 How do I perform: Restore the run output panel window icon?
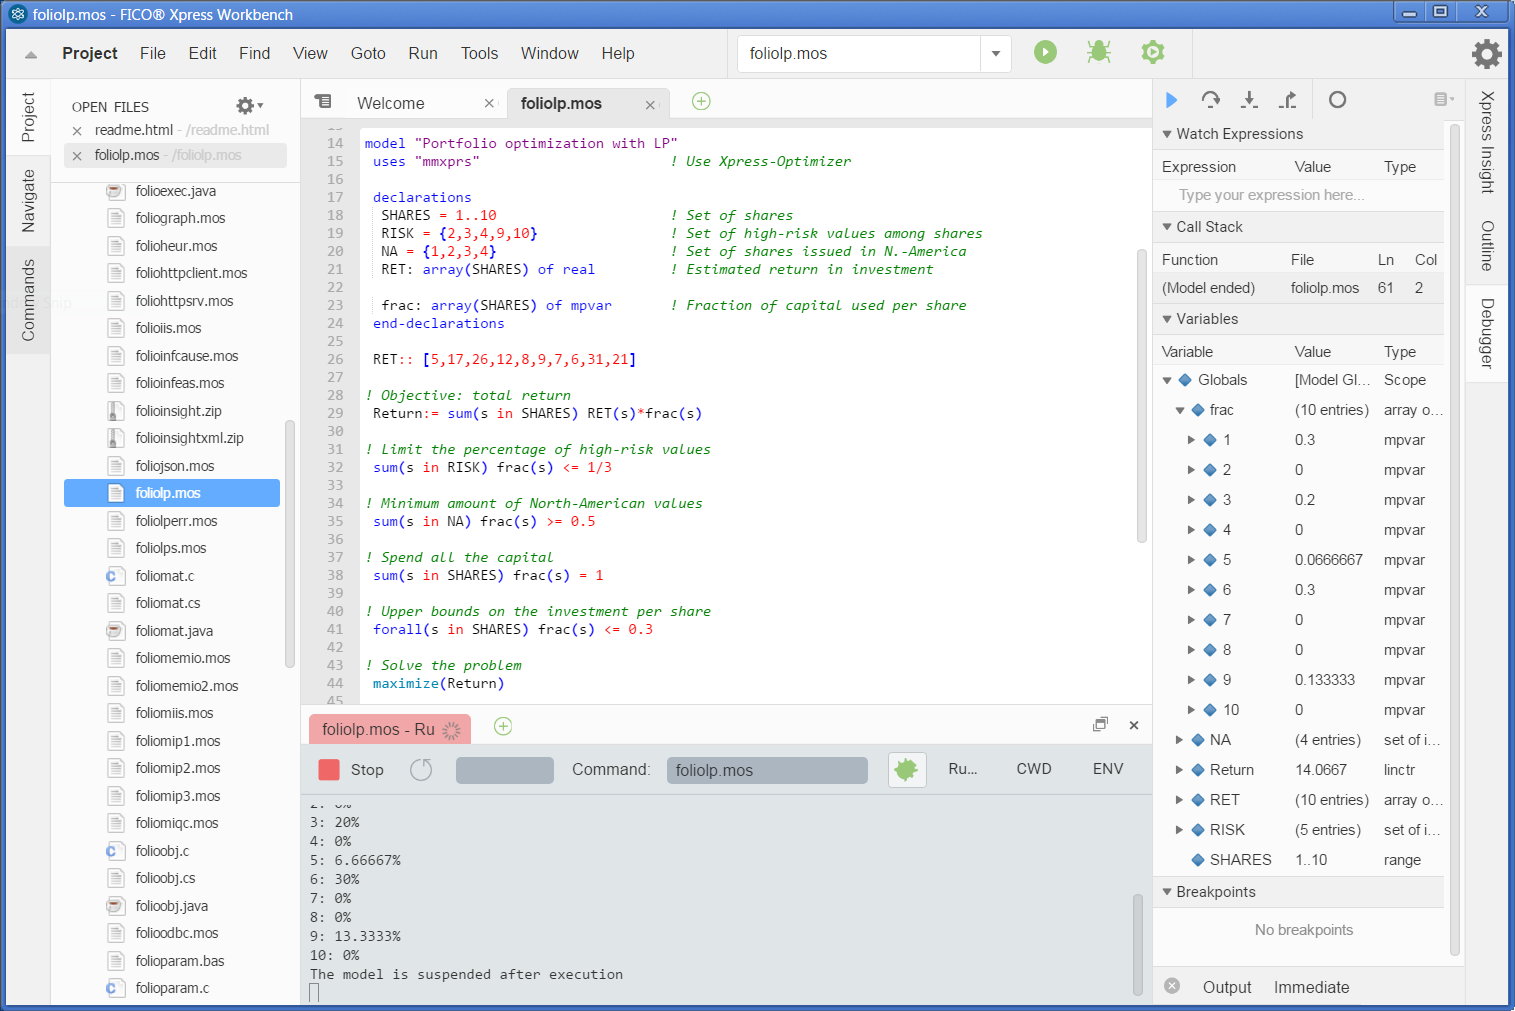(1100, 725)
